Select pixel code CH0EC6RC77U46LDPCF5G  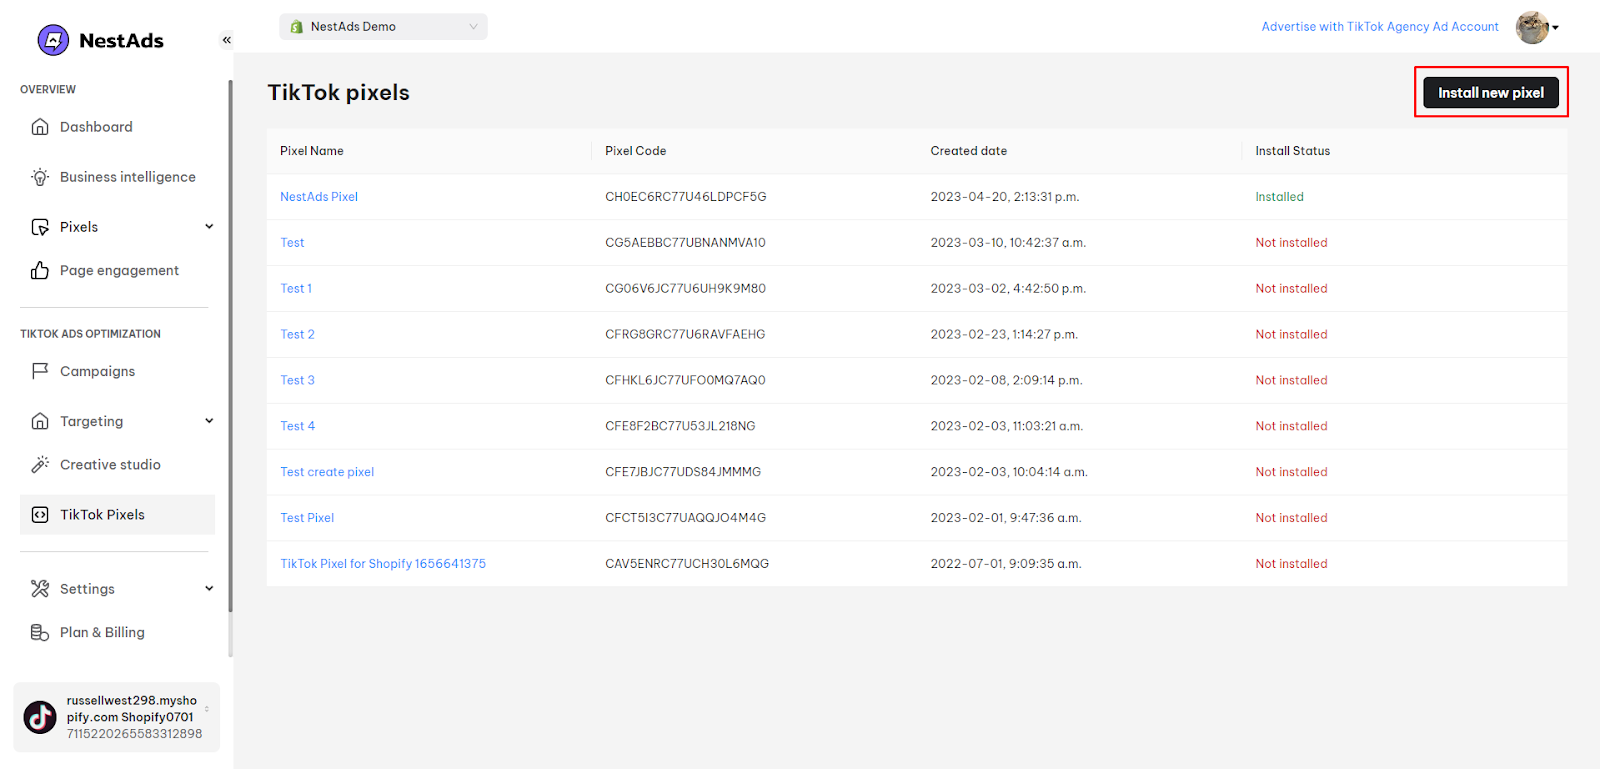point(686,197)
